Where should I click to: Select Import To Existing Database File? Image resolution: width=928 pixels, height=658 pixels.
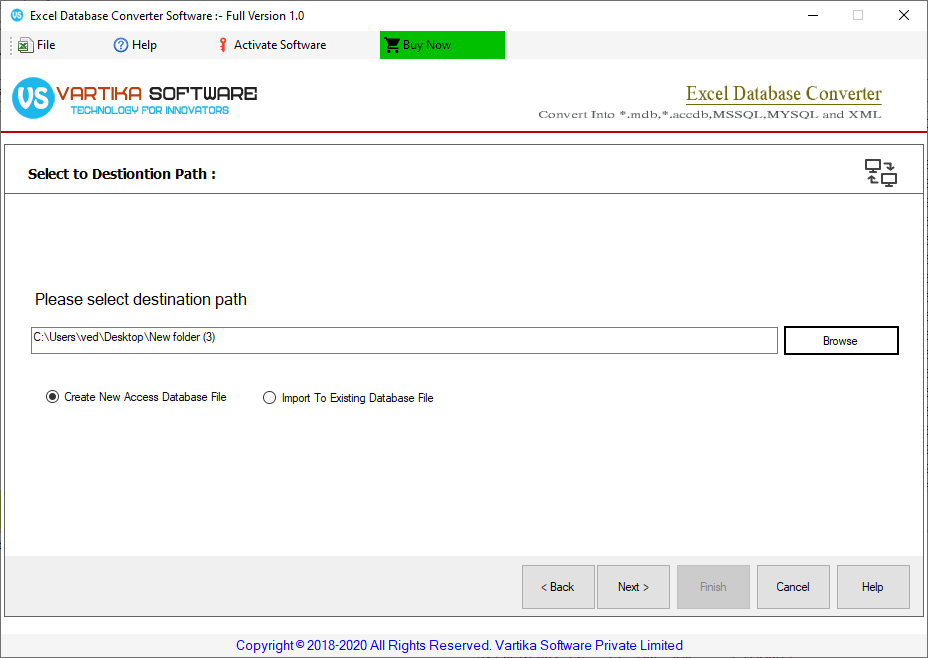point(348,398)
